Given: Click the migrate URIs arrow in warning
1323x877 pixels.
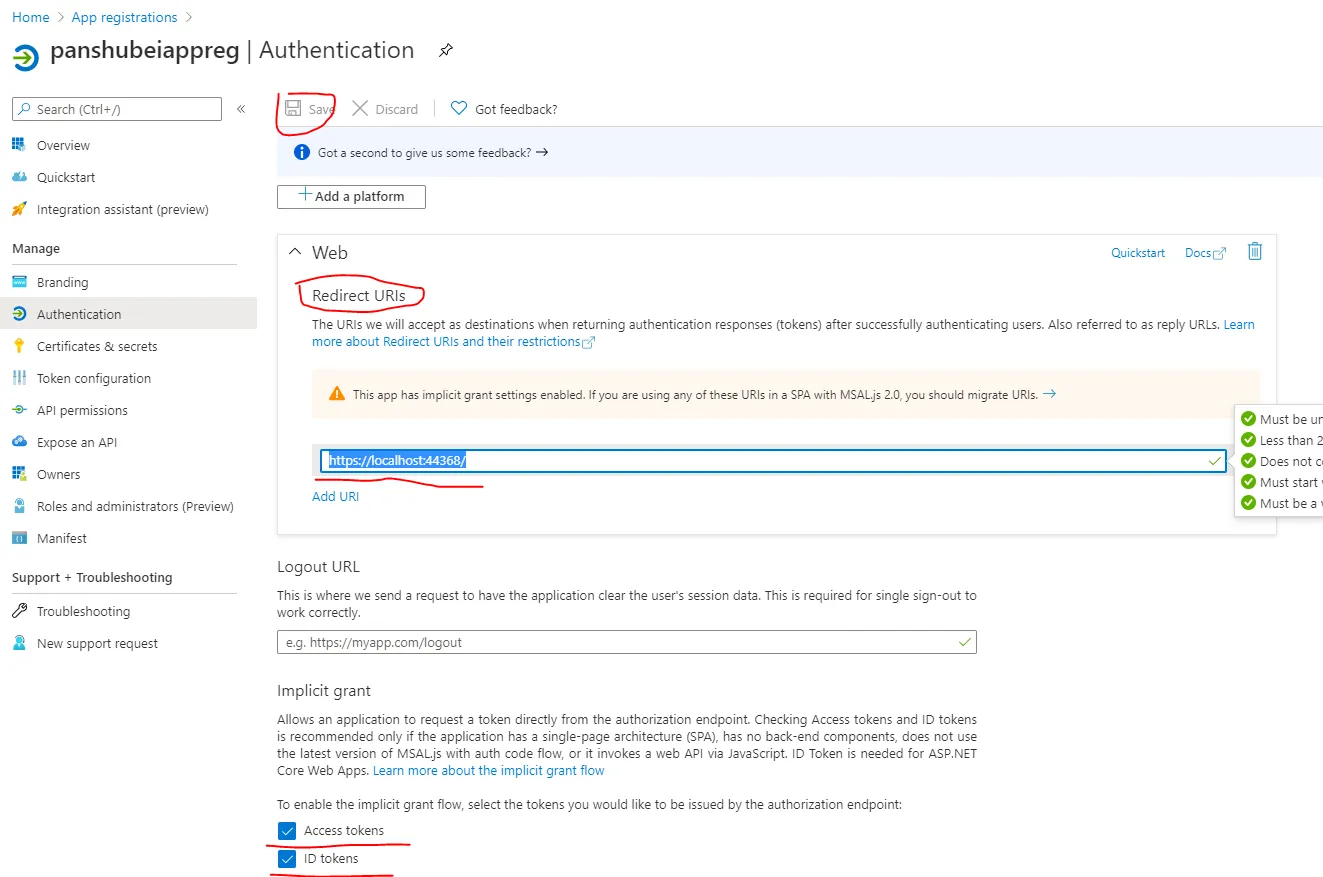Looking at the screenshot, I should pyautogui.click(x=1049, y=394).
